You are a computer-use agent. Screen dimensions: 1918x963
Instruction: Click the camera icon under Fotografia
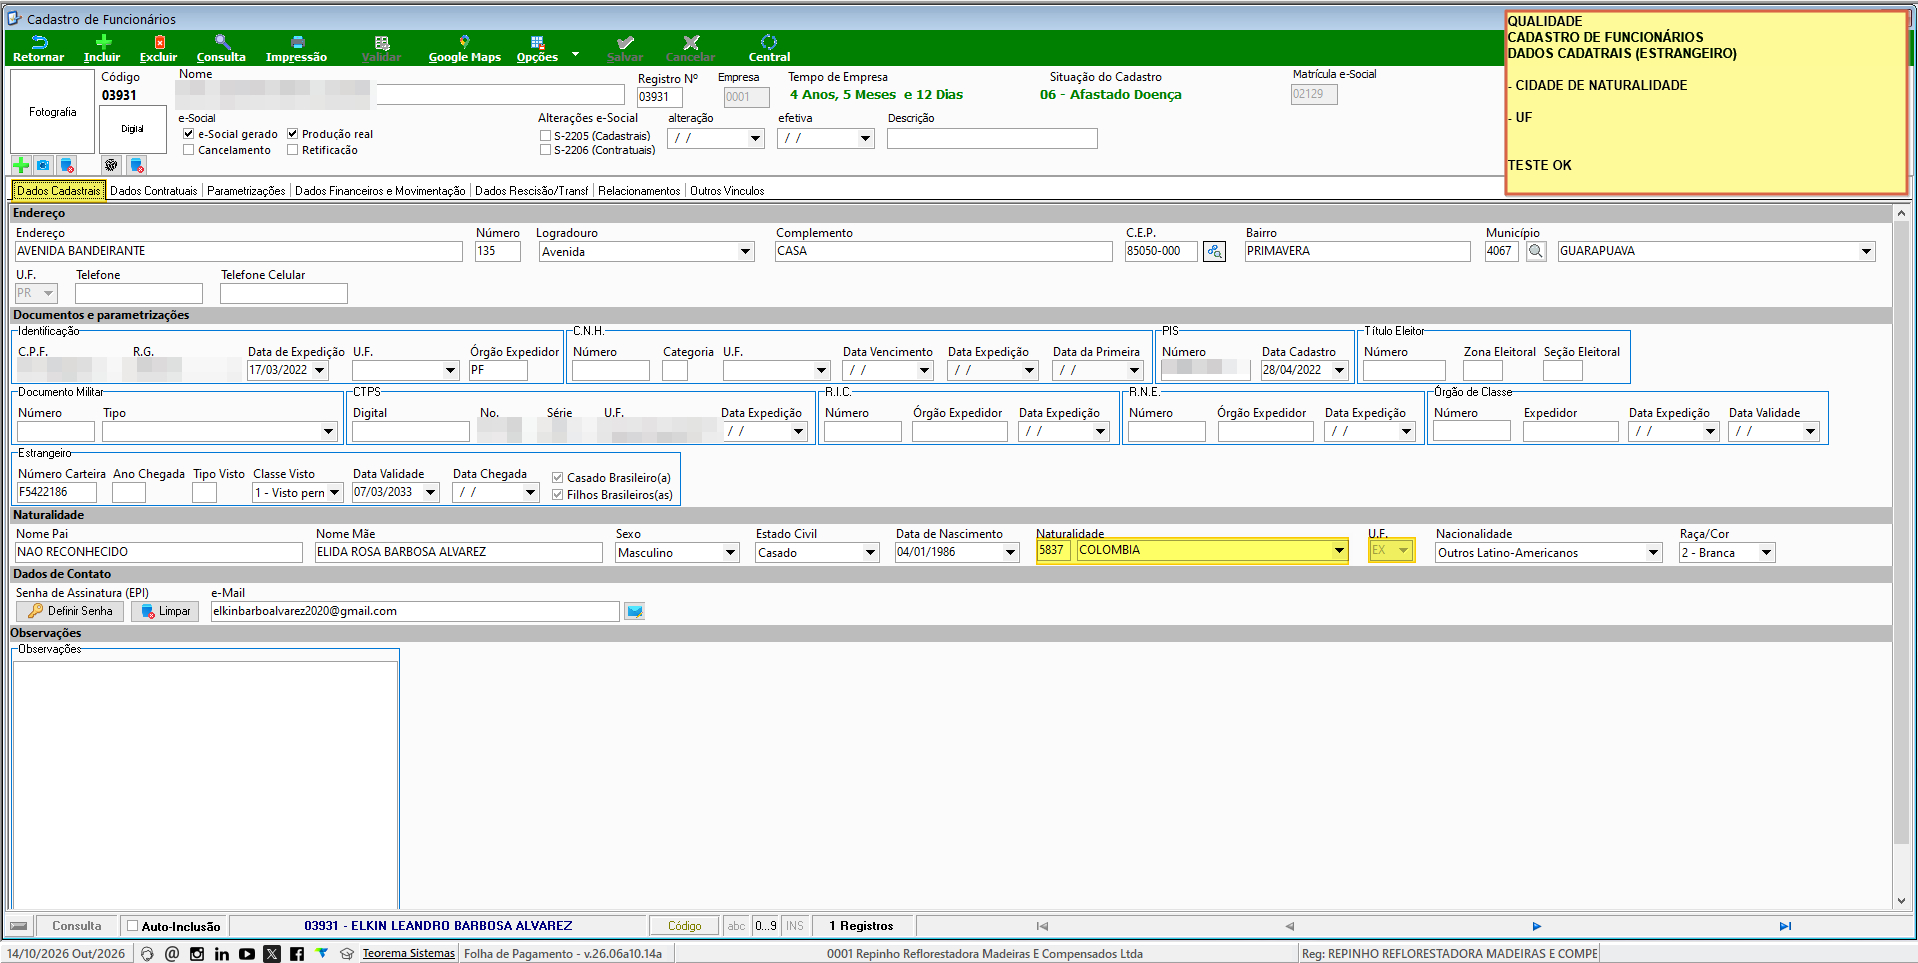click(43, 165)
